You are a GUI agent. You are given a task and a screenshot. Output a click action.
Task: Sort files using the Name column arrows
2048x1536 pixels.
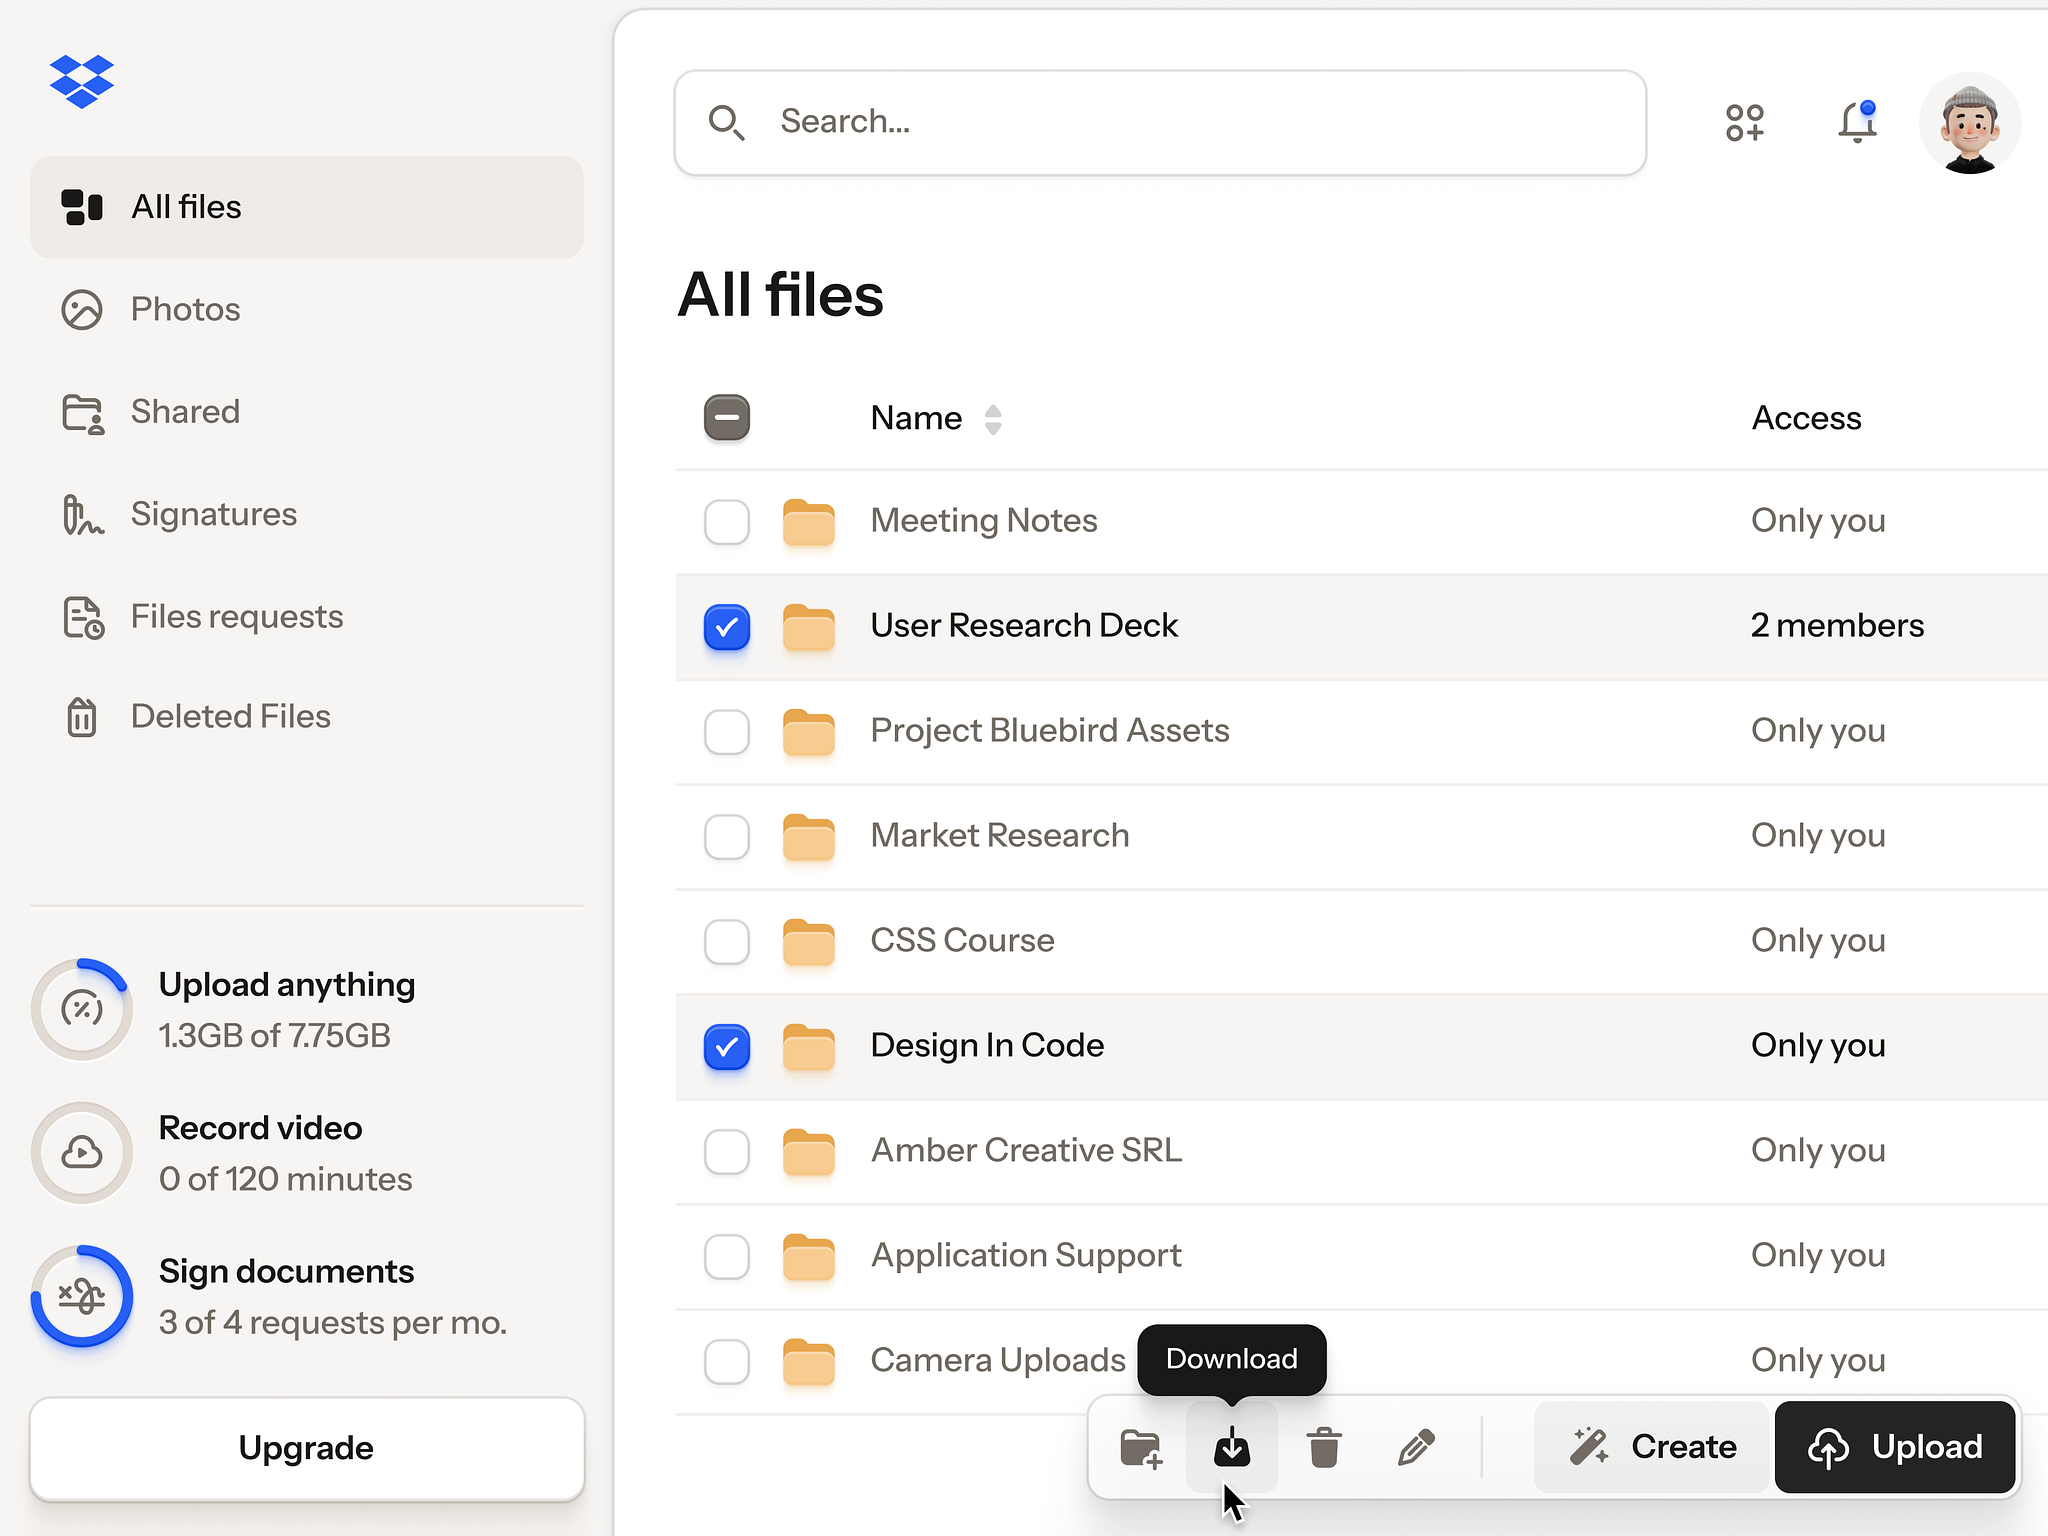(x=994, y=419)
